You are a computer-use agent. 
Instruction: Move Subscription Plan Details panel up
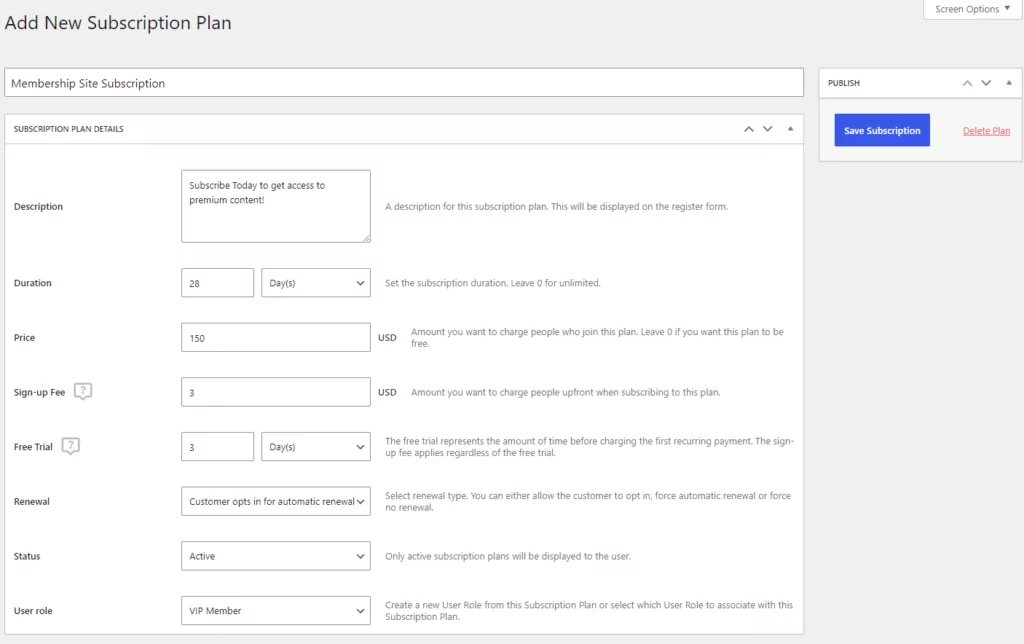point(748,129)
